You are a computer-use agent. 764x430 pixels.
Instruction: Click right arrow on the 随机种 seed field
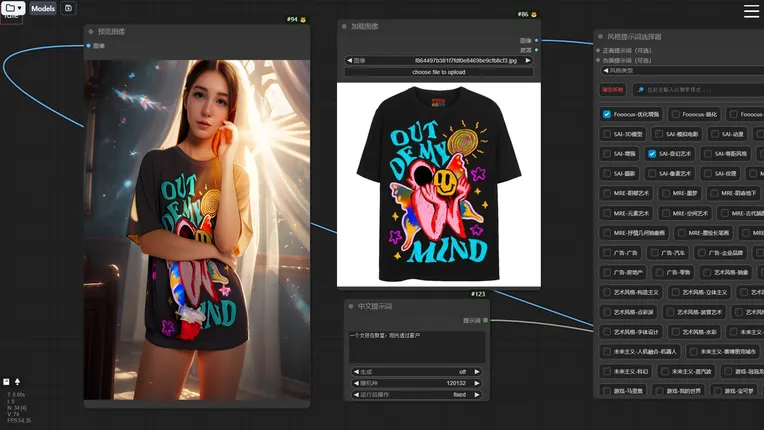pos(477,383)
